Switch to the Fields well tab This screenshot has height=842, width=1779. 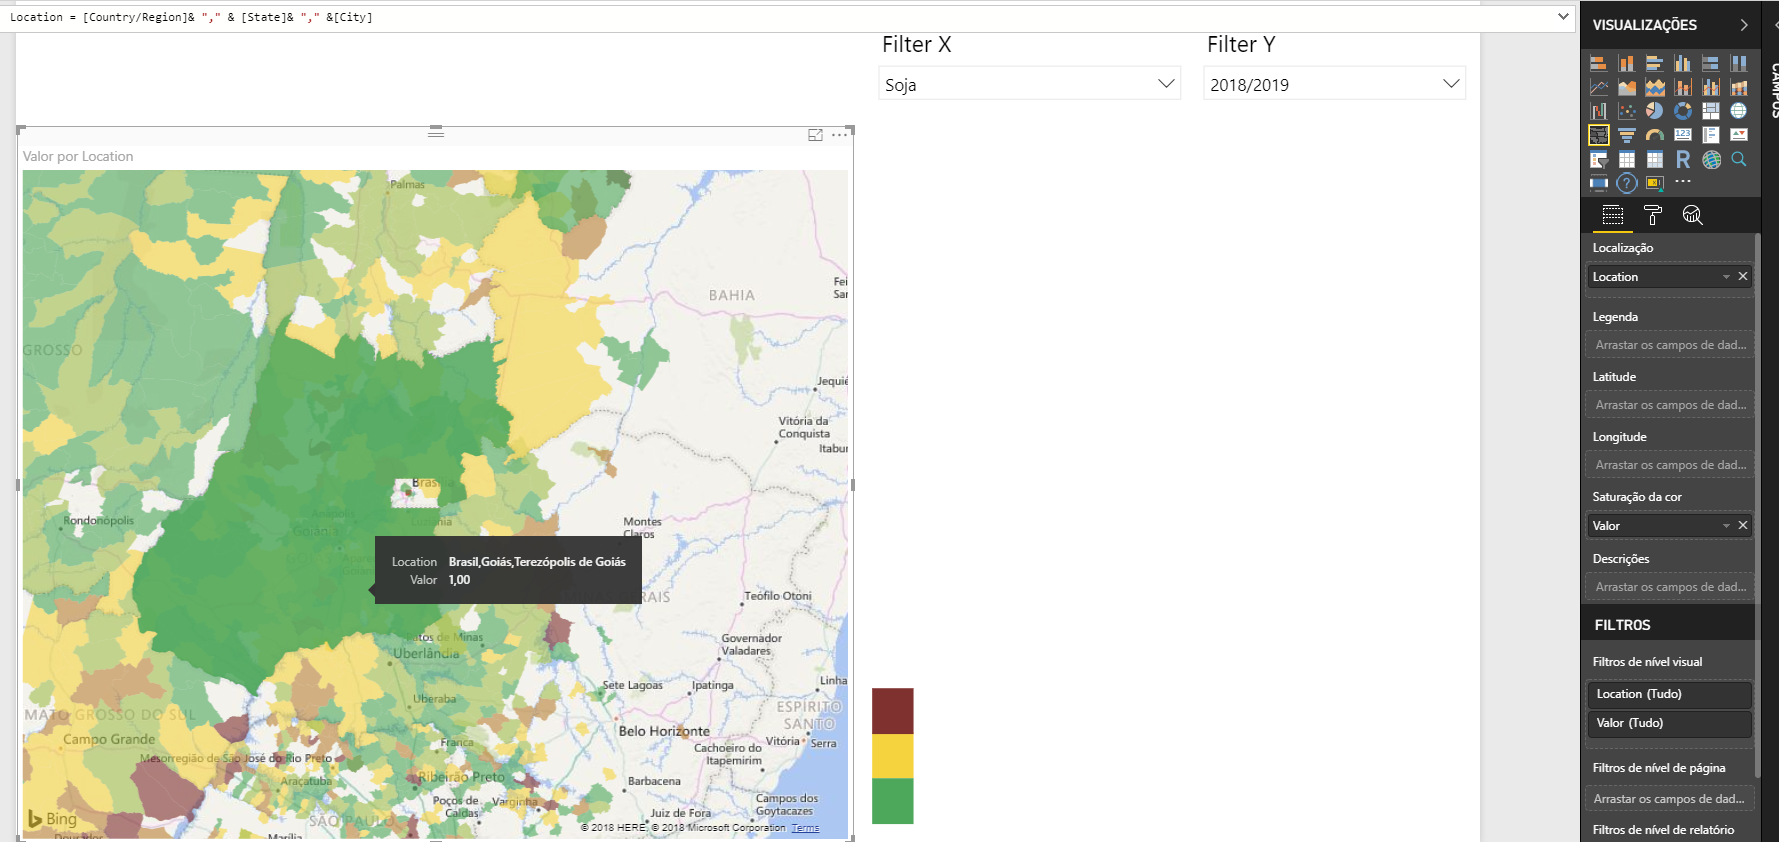pyautogui.click(x=1612, y=215)
